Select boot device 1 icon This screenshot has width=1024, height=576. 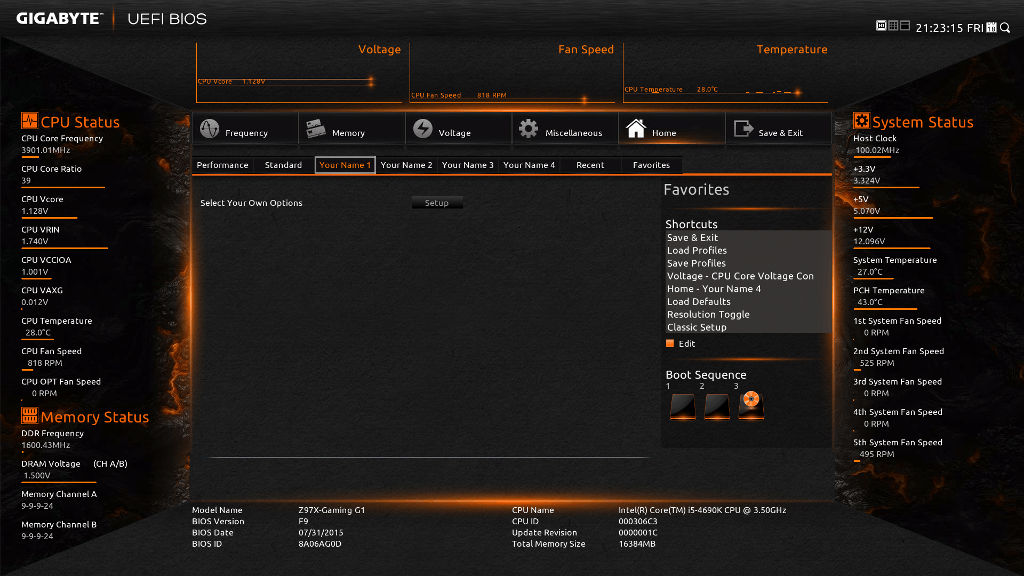pyautogui.click(x=682, y=406)
